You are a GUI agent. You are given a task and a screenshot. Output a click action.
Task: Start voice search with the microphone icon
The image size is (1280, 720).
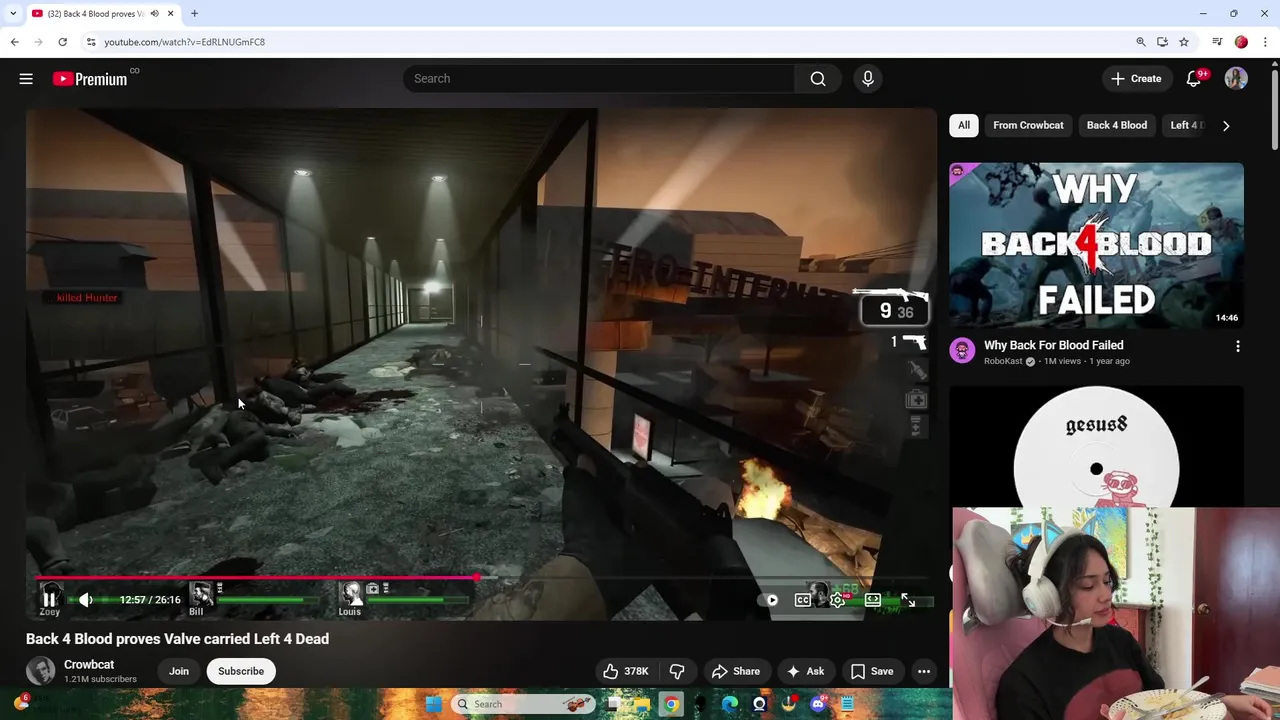tap(867, 79)
